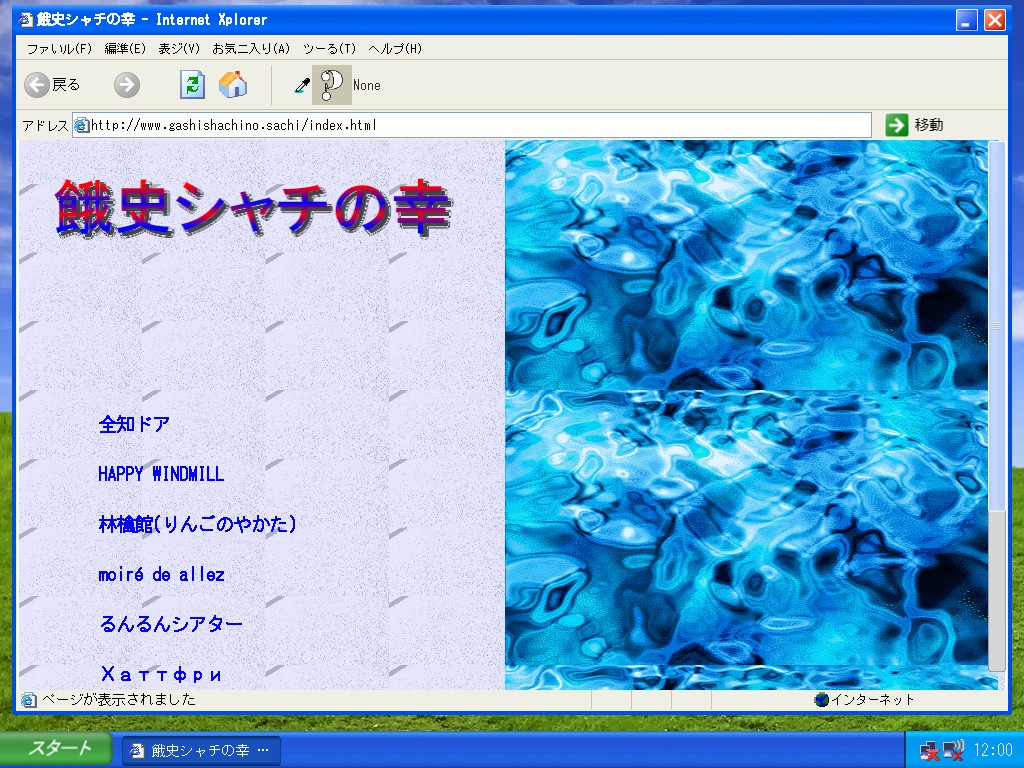Follow the HAPPY WINDMILL link
This screenshot has height=768, width=1024.
pyautogui.click(x=161, y=474)
